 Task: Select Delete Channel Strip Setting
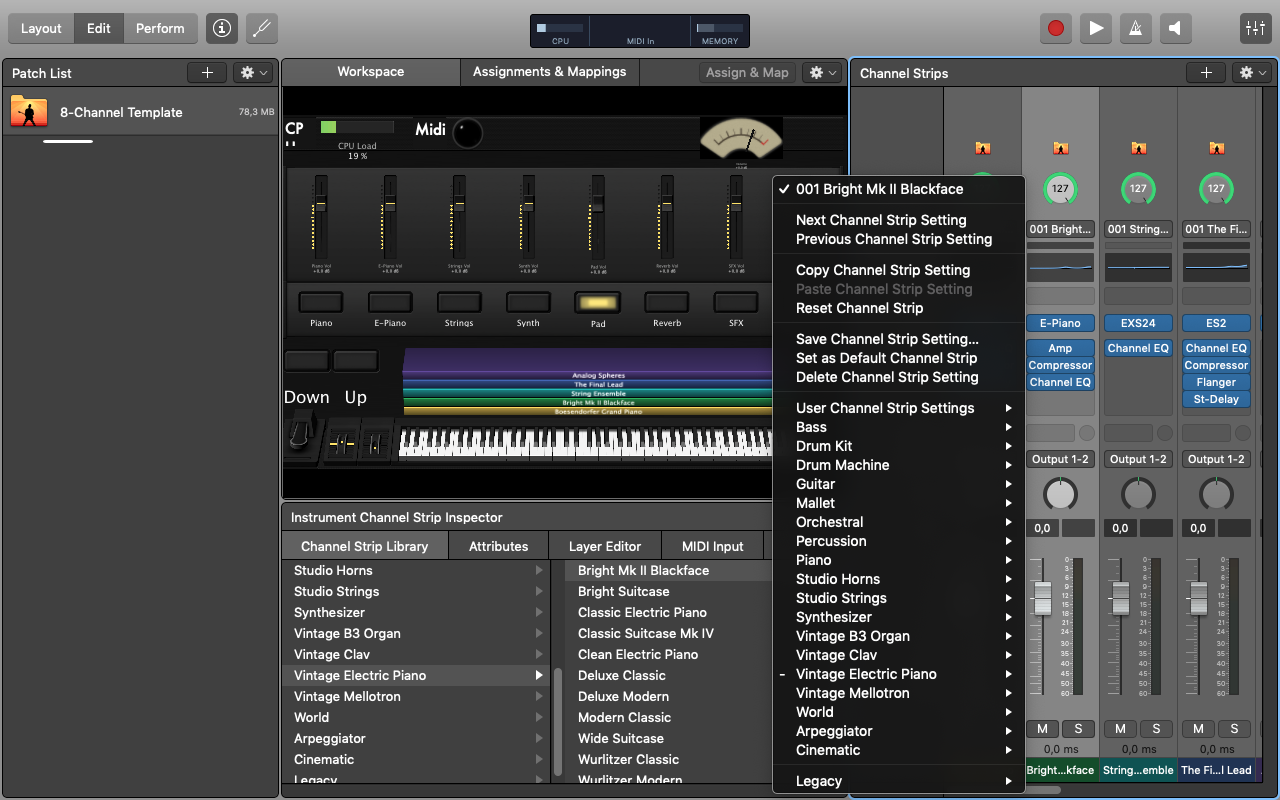point(899,377)
